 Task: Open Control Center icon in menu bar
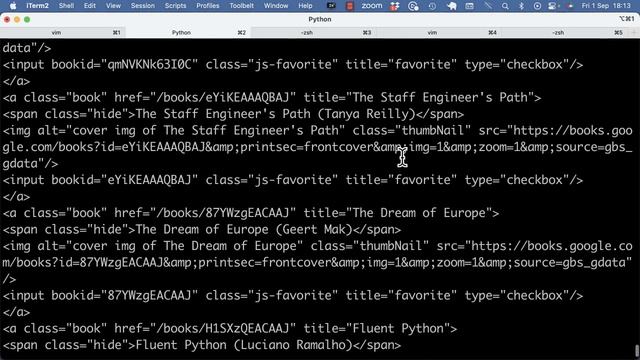[x=551, y=6]
